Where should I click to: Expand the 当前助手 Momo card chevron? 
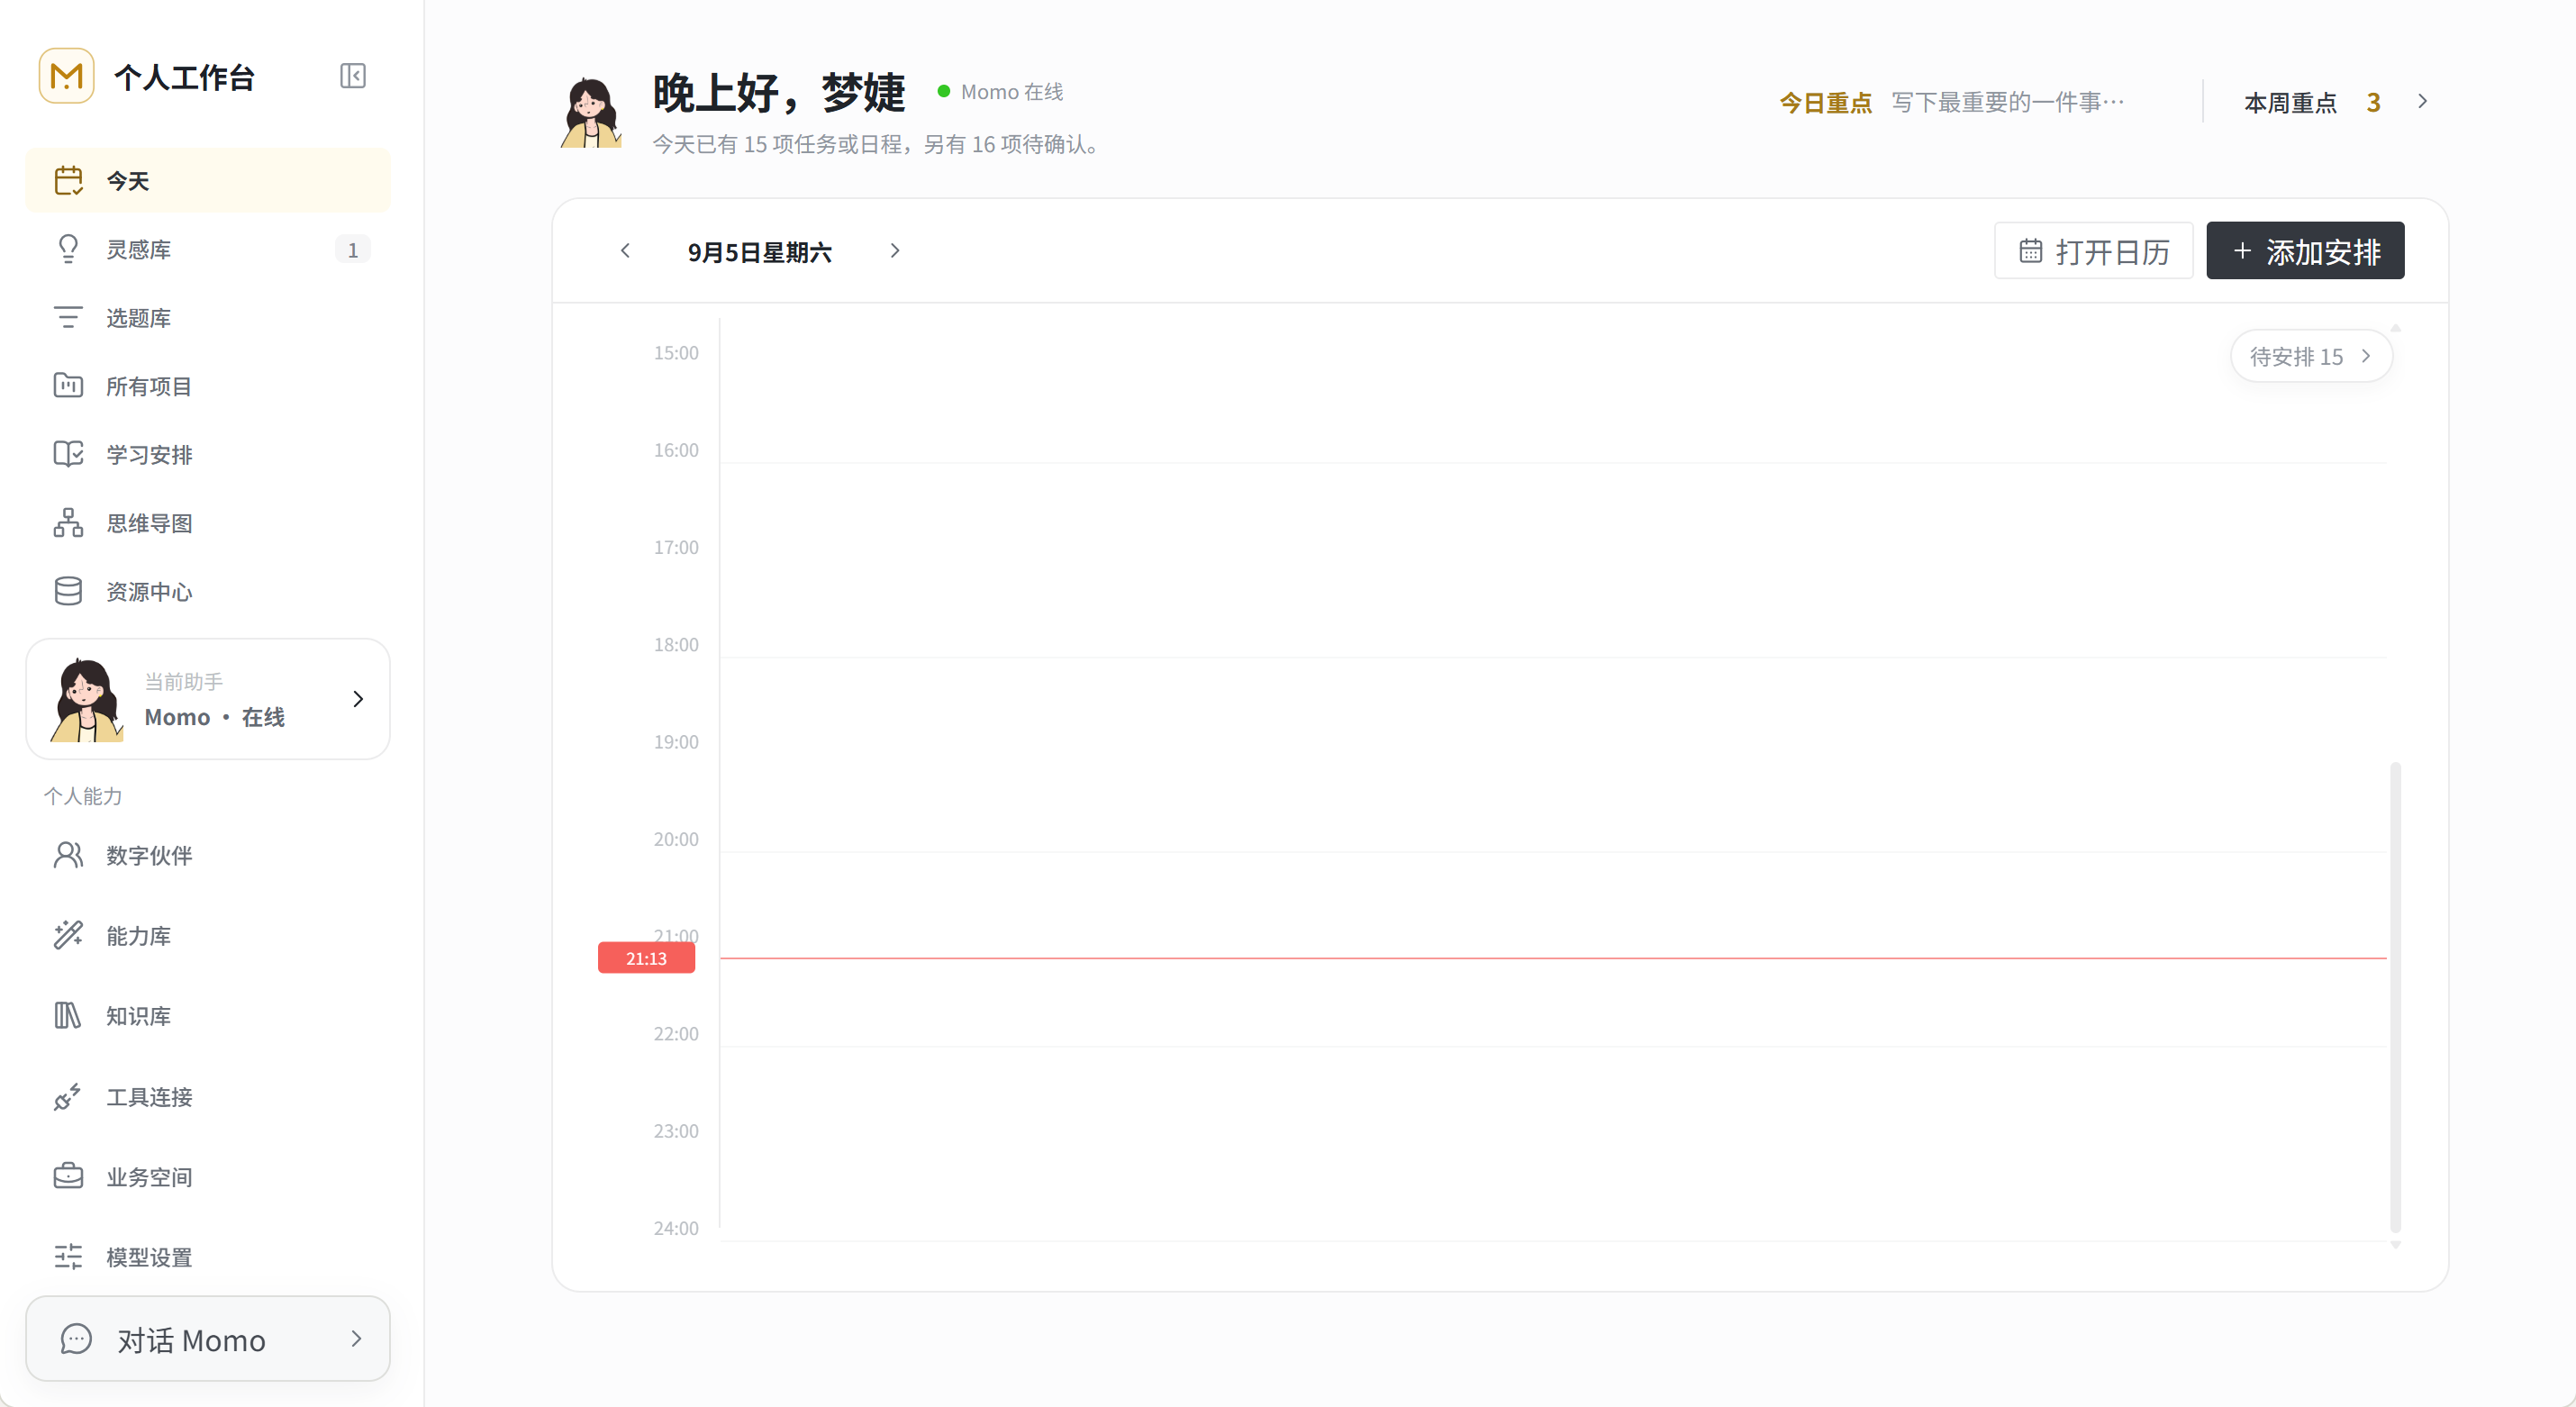coord(358,699)
